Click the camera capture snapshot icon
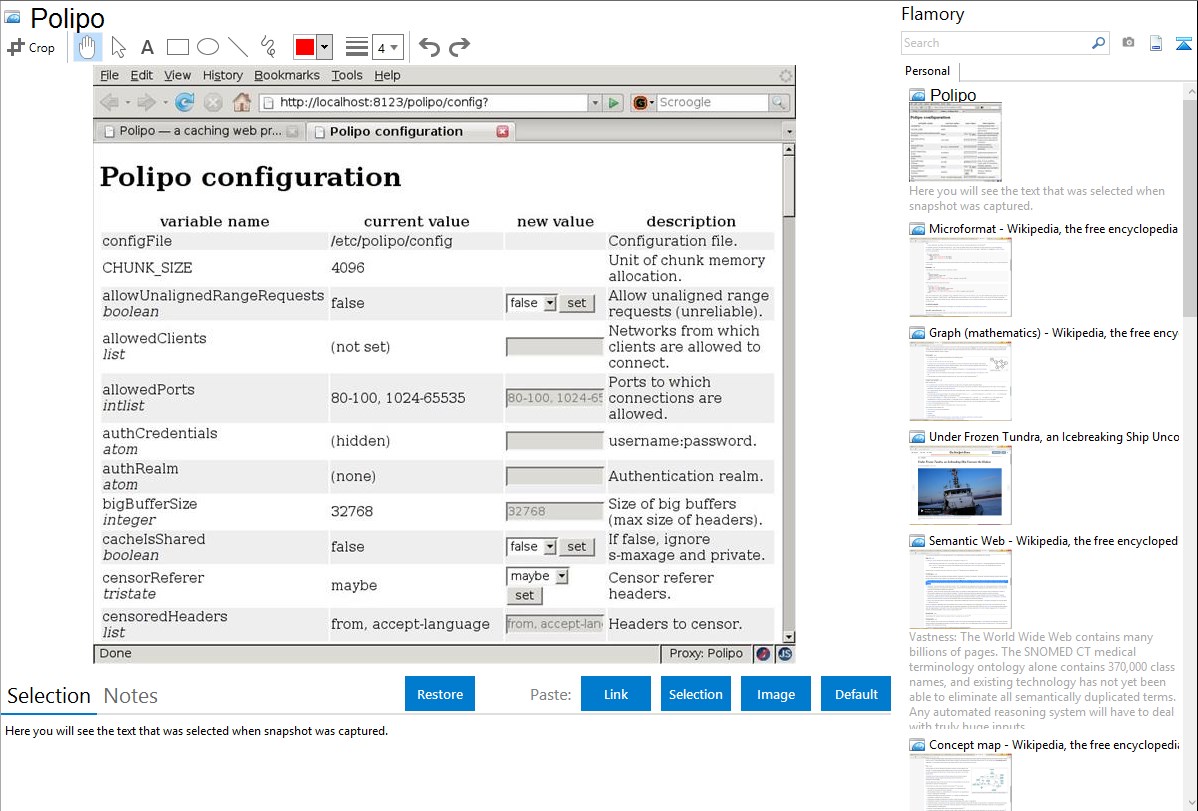The height and width of the screenshot is (811, 1198). (1128, 43)
